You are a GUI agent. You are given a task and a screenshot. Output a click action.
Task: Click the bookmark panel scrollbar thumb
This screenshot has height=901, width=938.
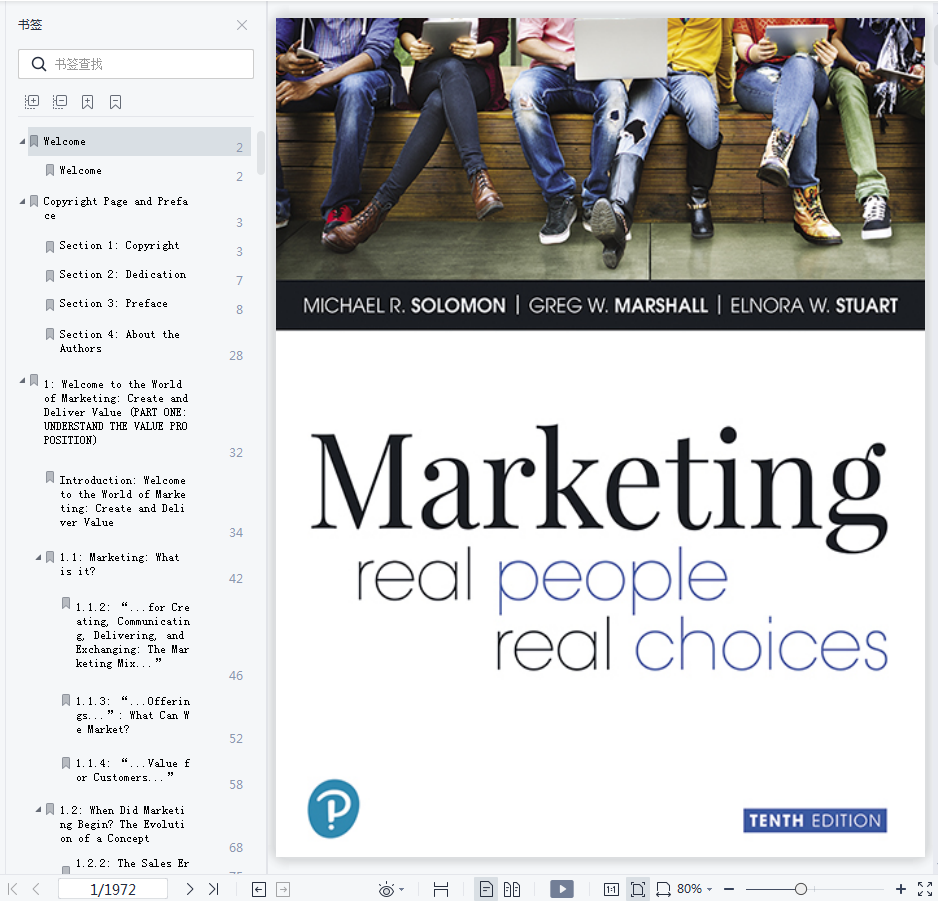coord(261,153)
